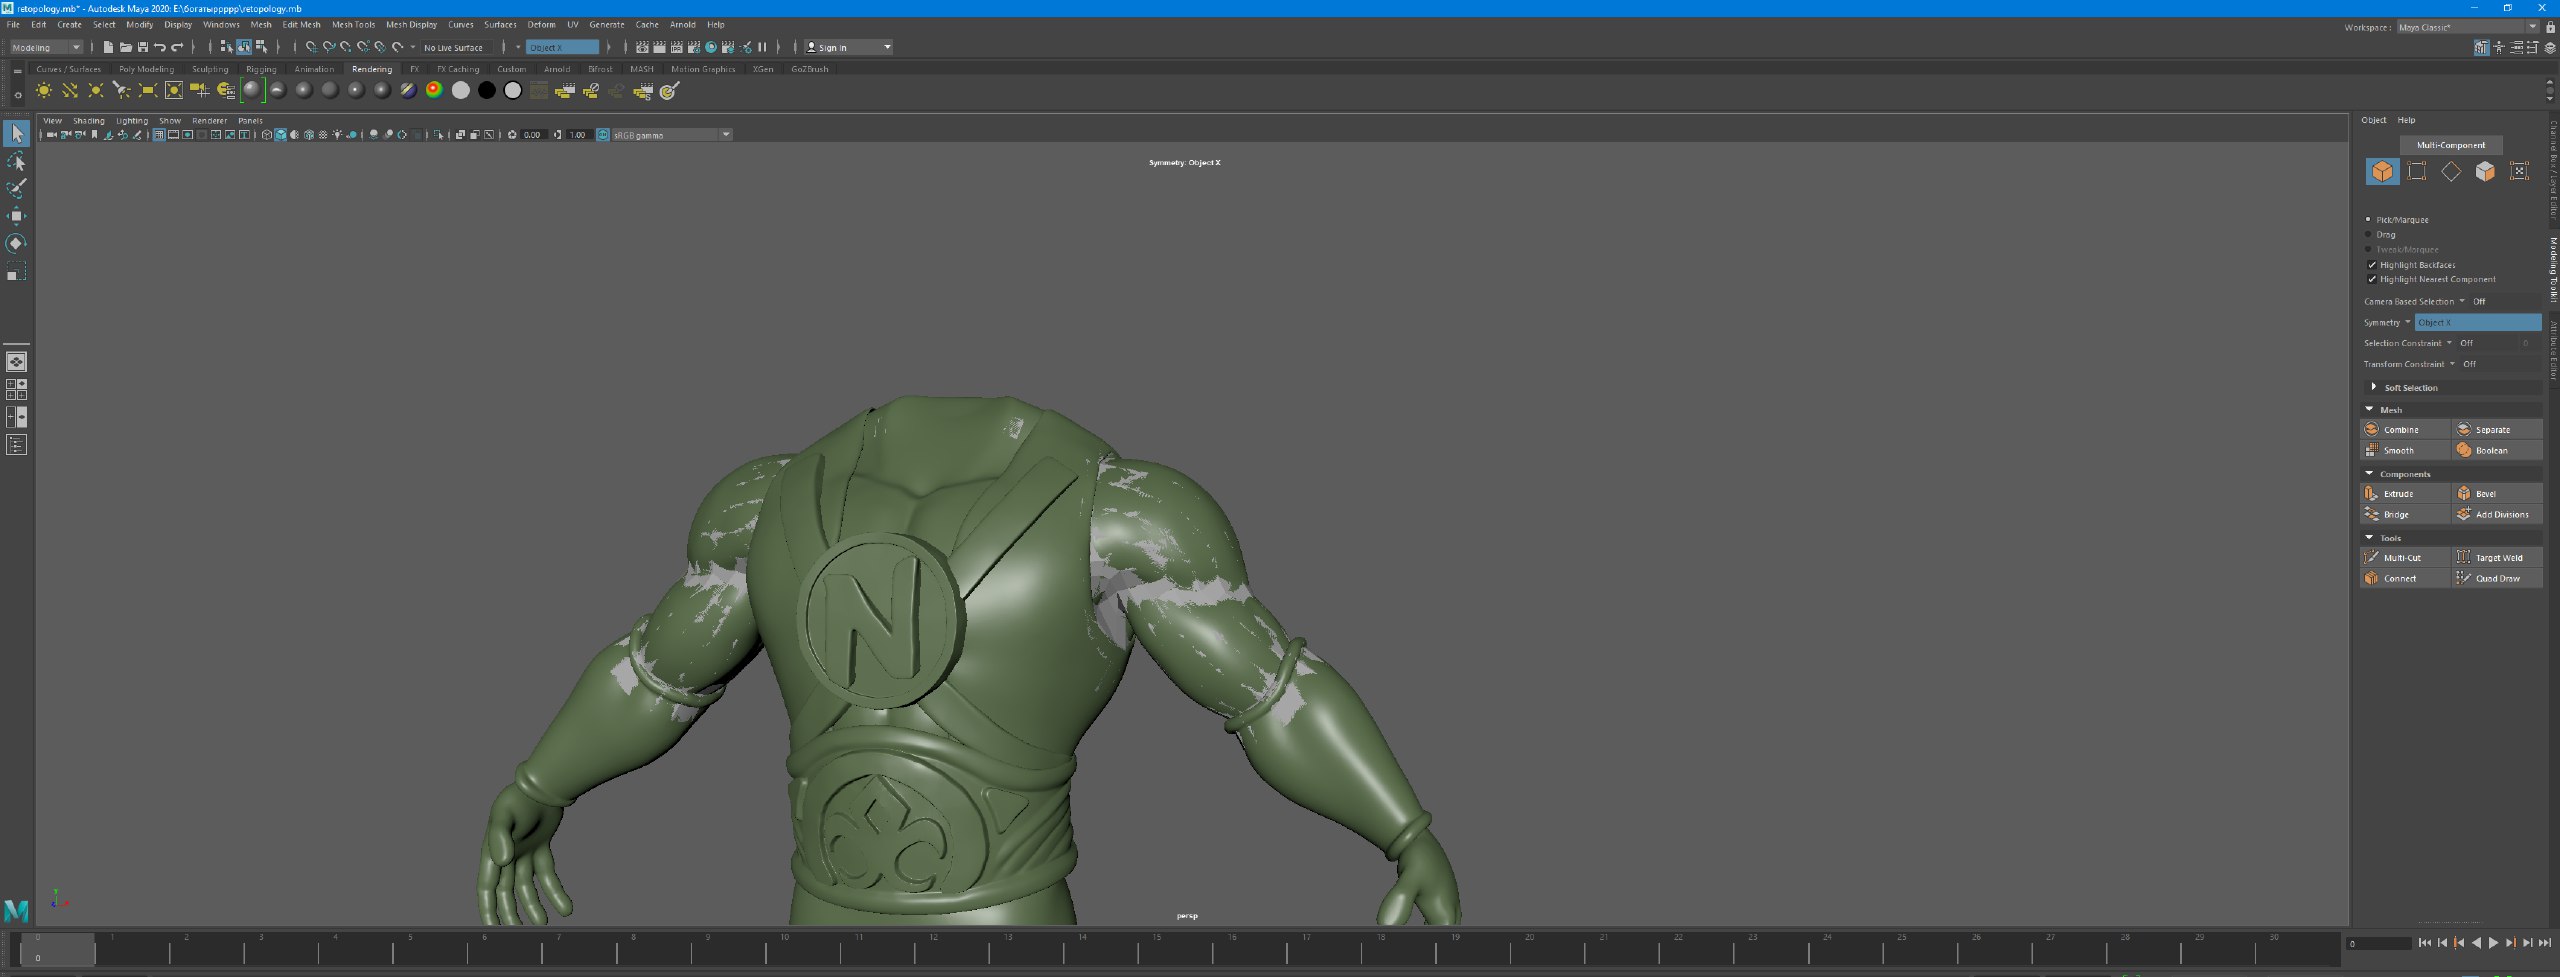Create a spot light from shelf

tap(122, 91)
